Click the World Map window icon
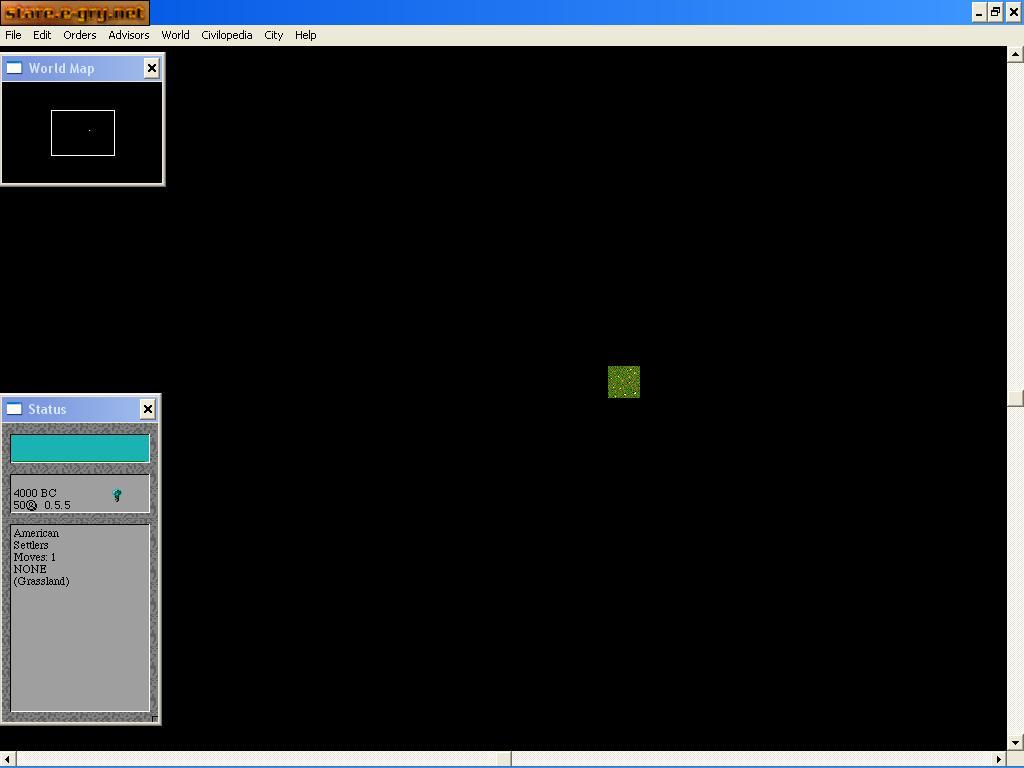 click(14, 68)
